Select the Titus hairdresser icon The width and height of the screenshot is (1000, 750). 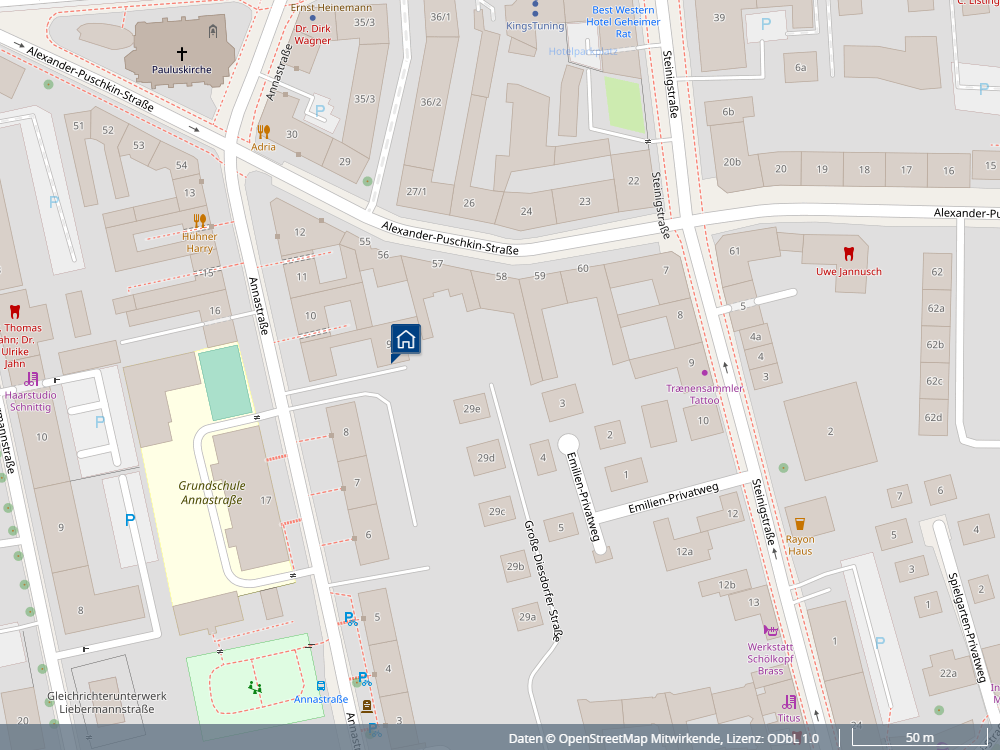pos(790,702)
